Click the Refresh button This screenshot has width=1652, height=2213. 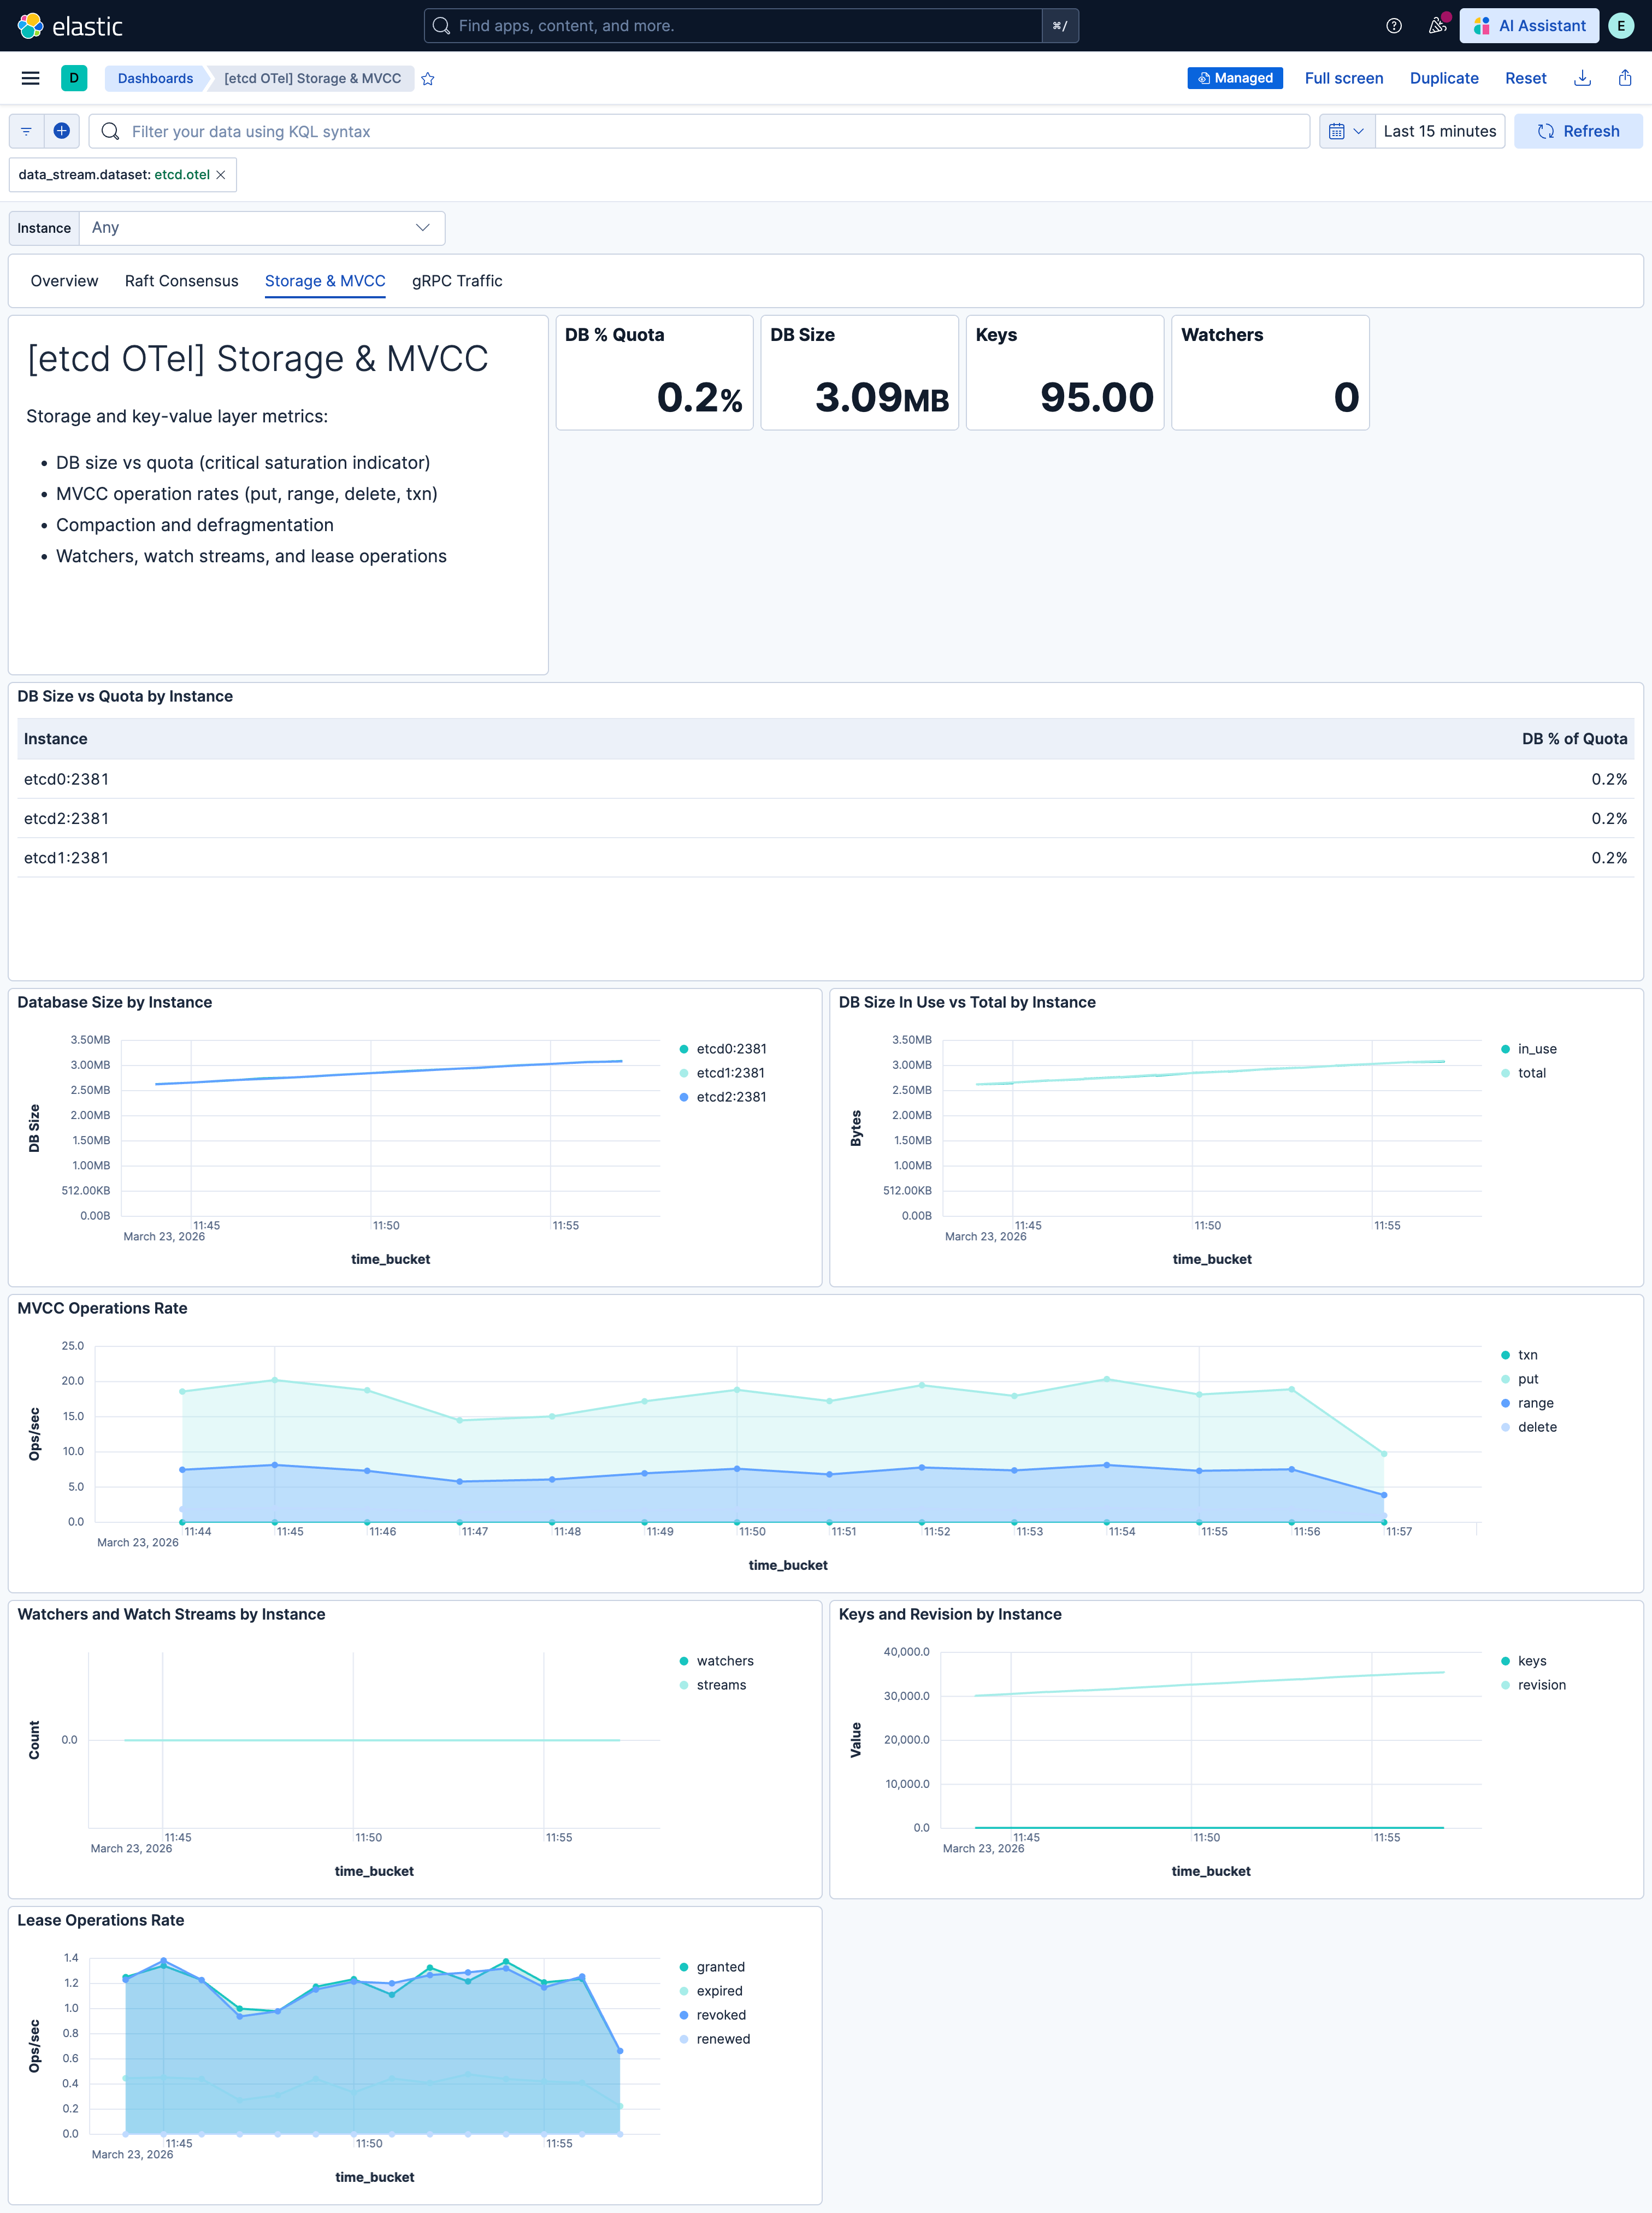click(1577, 131)
